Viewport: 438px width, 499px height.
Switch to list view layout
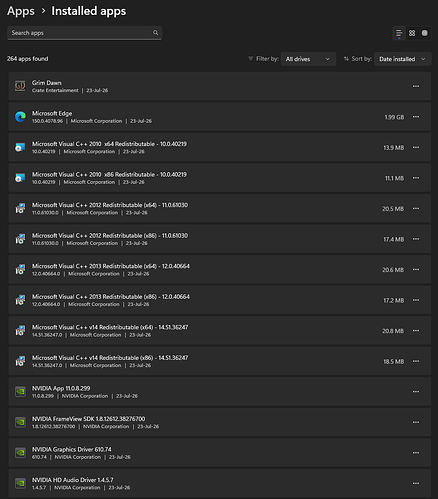[x=399, y=33]
